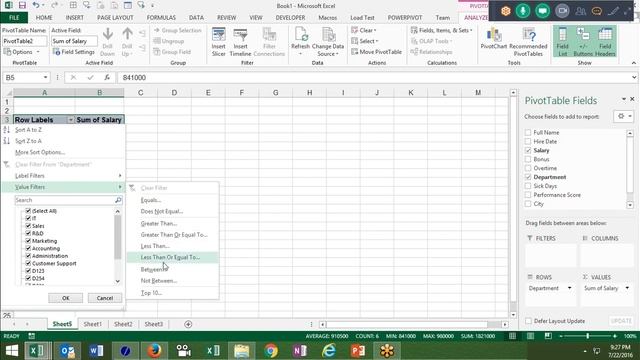Click the Windows Start button

coord(12,351)
